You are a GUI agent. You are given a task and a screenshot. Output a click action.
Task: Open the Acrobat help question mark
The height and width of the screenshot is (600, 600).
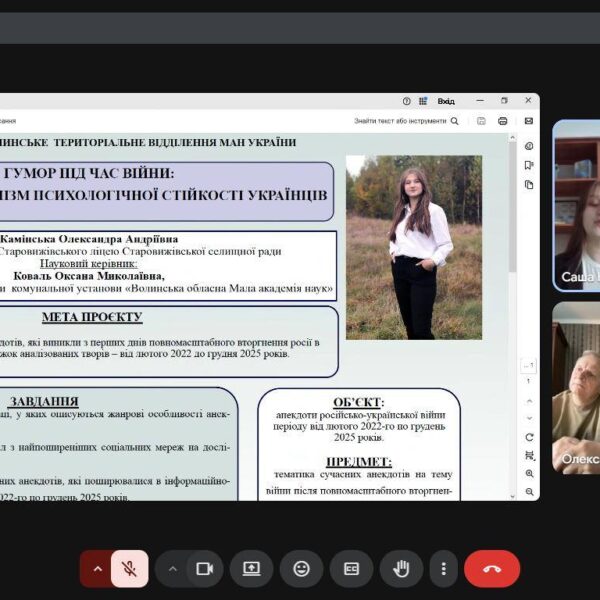(x=406, y=101)
